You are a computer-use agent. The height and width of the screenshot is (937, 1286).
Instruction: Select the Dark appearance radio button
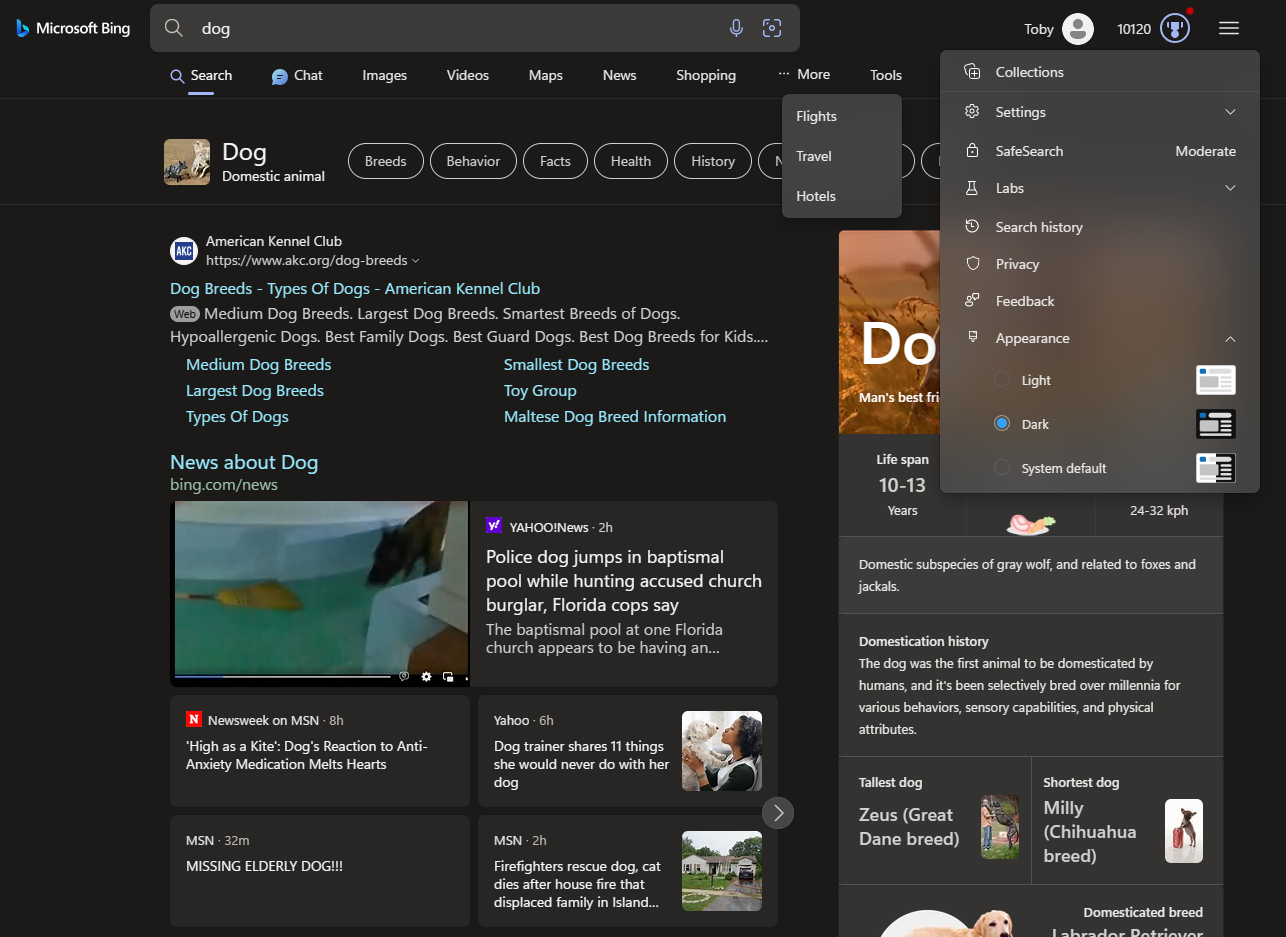coord(1002,424)
